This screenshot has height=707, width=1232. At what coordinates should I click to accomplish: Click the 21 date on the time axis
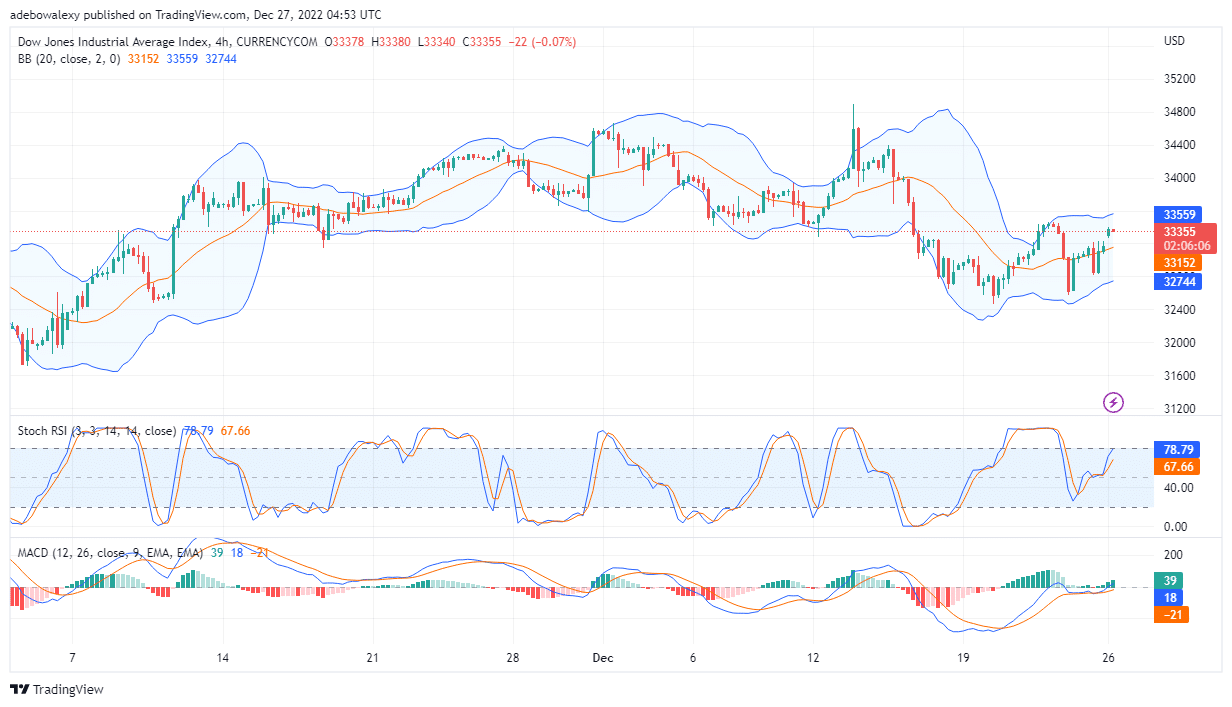pos(371,658)
